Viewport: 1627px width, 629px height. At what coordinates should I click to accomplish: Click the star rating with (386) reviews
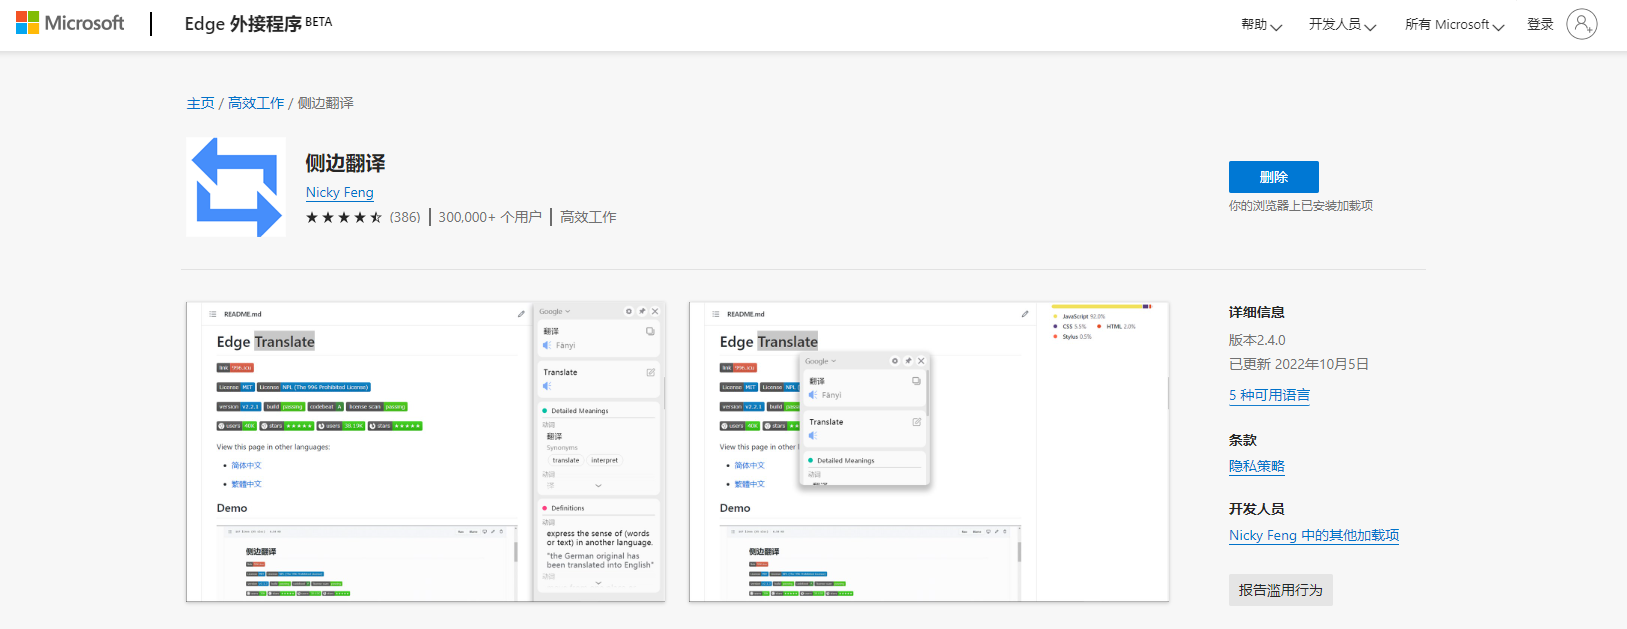pyautogui.click(x=363, y=217)
